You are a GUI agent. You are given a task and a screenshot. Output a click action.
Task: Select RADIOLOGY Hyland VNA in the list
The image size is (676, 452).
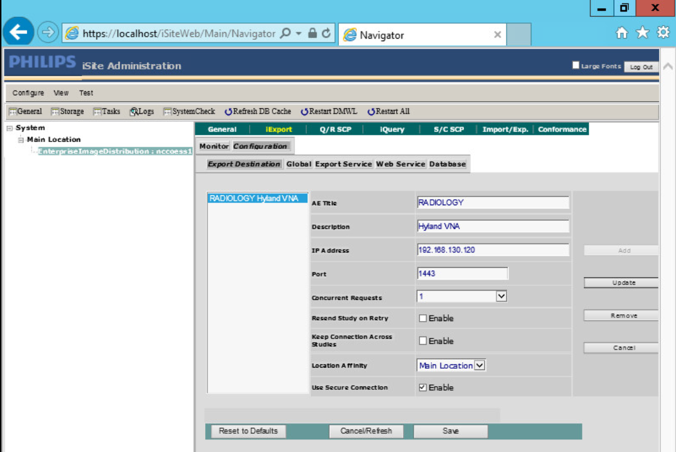(x=257, y=198)
